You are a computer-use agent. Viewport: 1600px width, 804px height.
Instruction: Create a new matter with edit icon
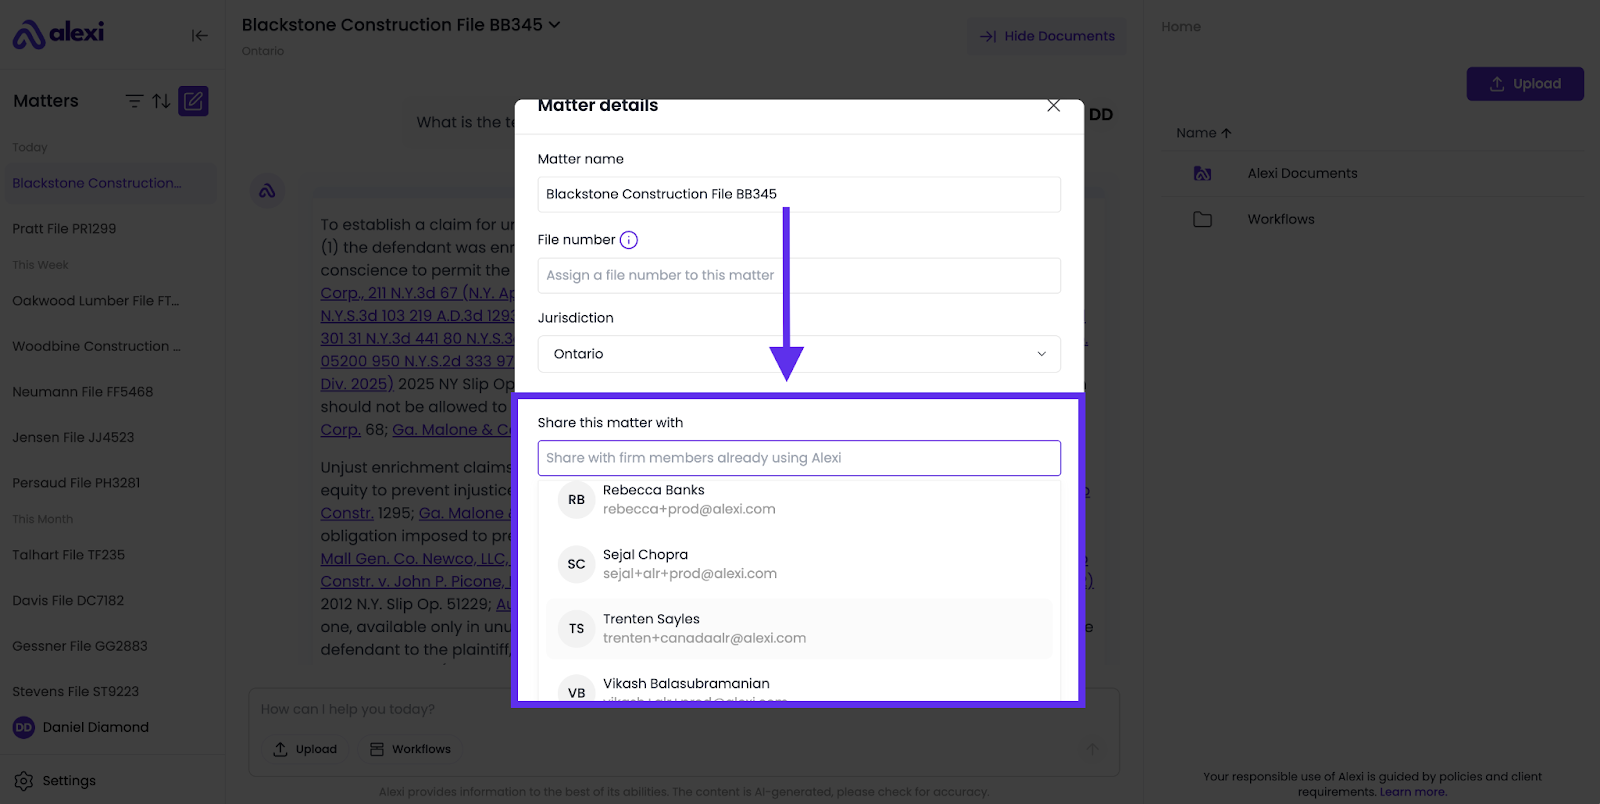coord(193,101)
